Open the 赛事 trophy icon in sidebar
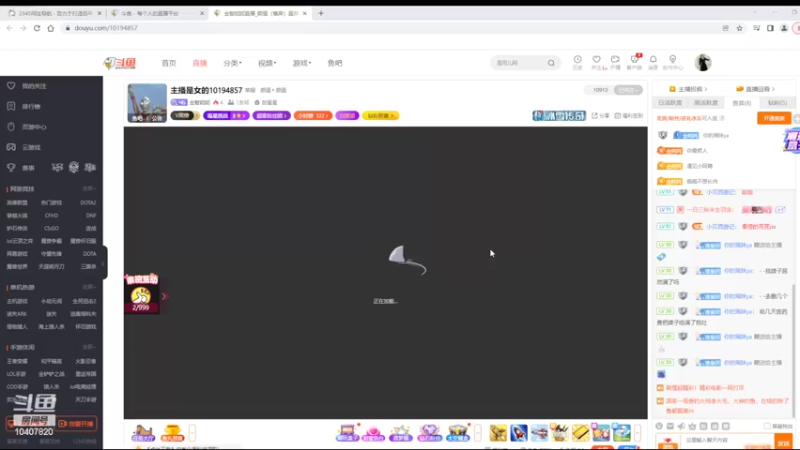 pos(11,167)
